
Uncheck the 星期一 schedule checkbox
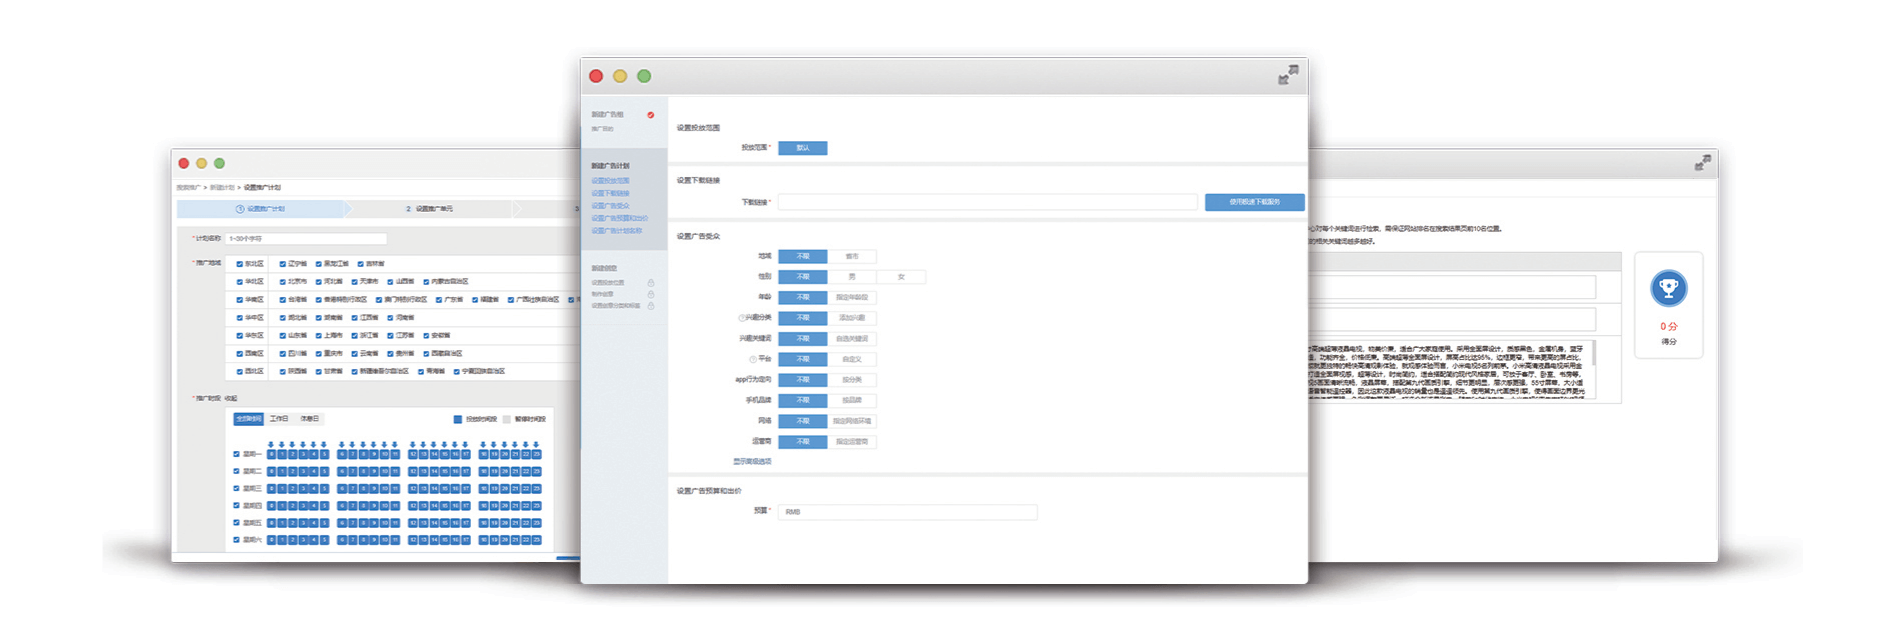point(237,454)
